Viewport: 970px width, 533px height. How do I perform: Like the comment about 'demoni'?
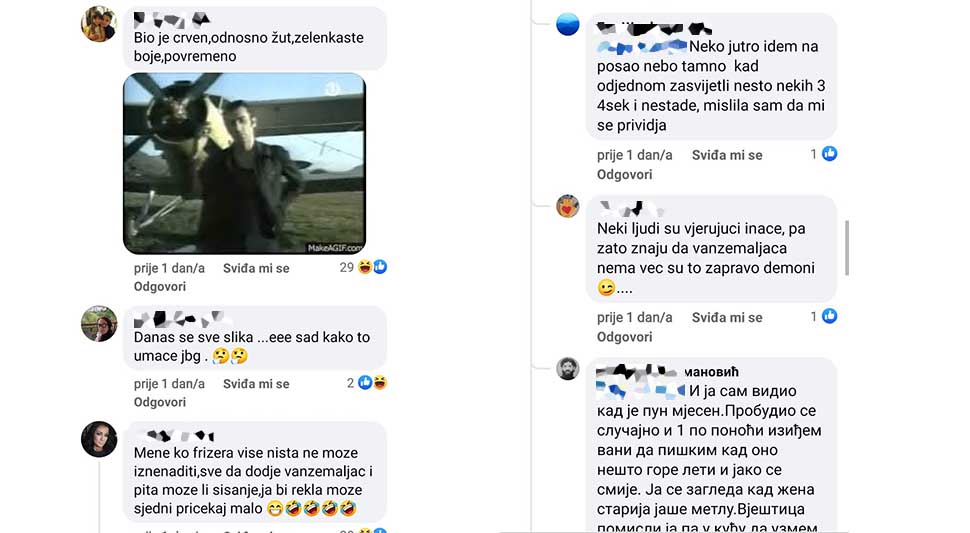[x=727, y=317]
